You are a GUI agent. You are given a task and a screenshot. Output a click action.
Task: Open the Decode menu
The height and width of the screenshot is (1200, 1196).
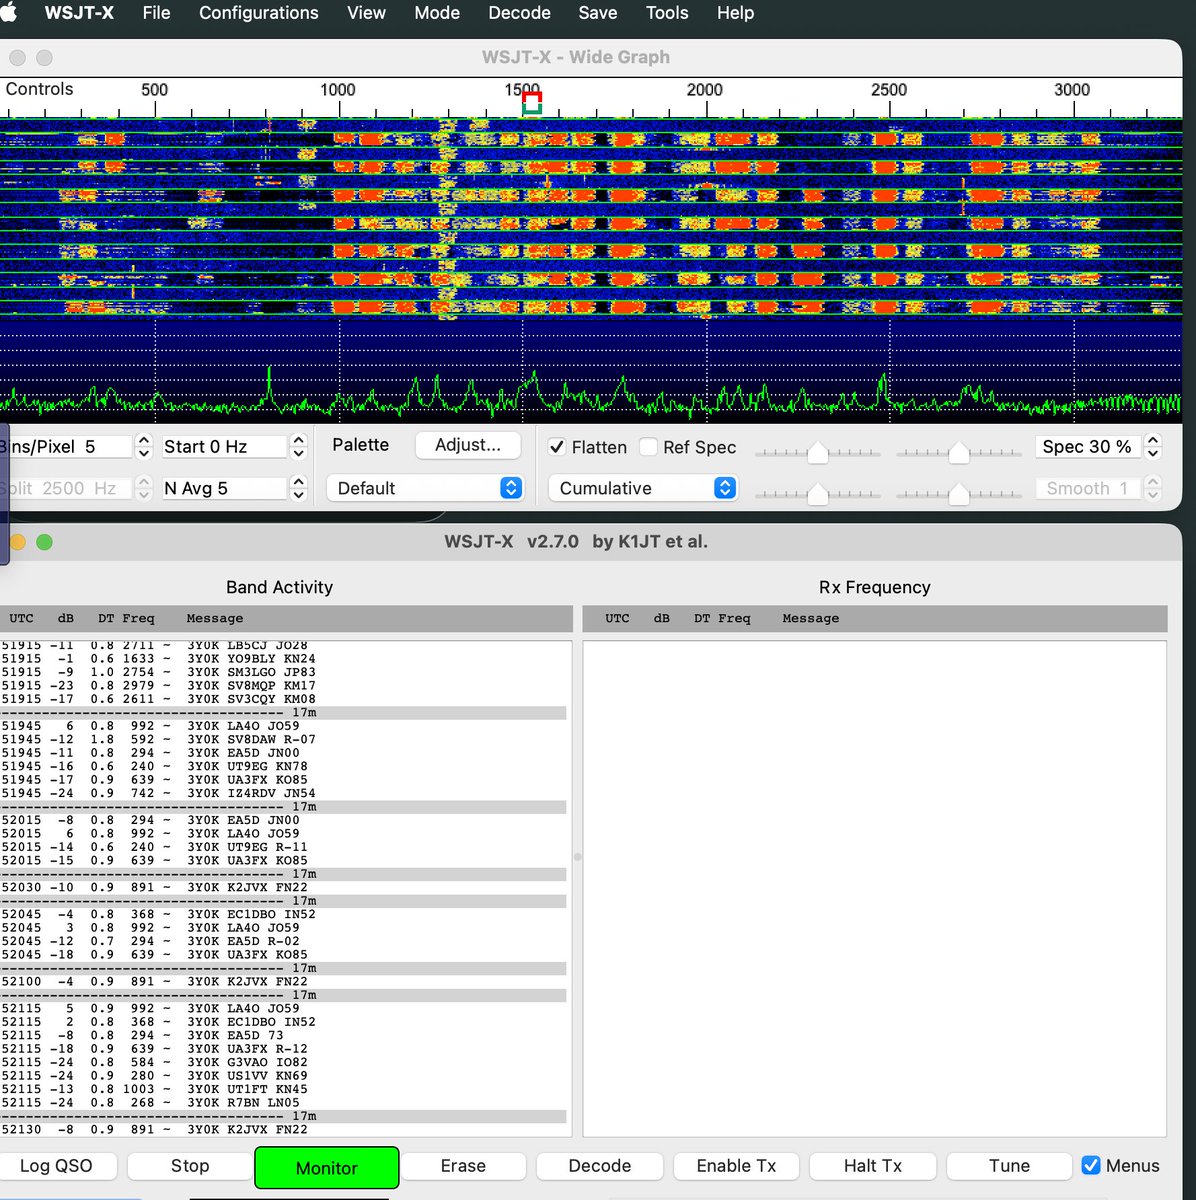(x=519, y=13)
